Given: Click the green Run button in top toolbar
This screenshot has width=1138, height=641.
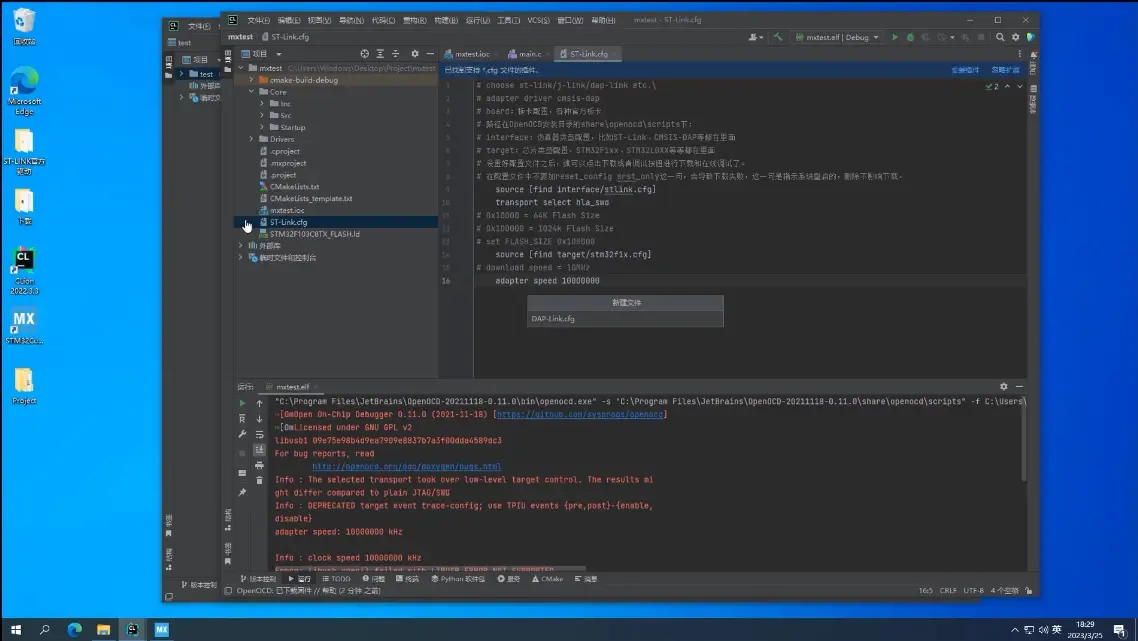Looking at the screenshot, I should (895, 37).
